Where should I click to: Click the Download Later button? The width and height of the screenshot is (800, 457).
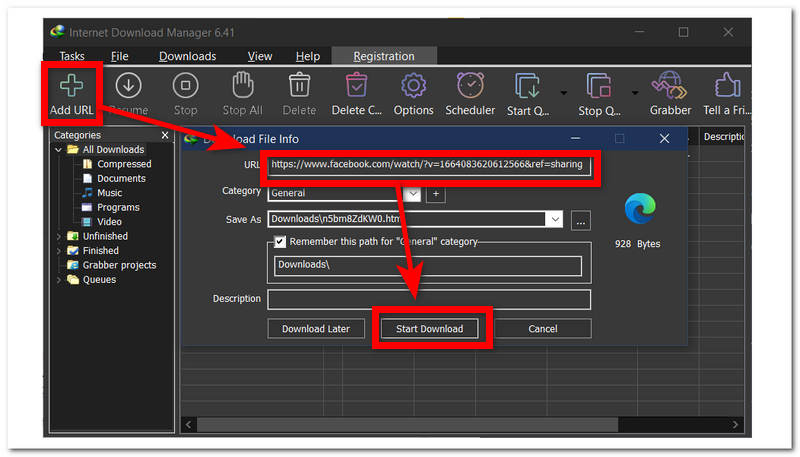click(316, 329)
